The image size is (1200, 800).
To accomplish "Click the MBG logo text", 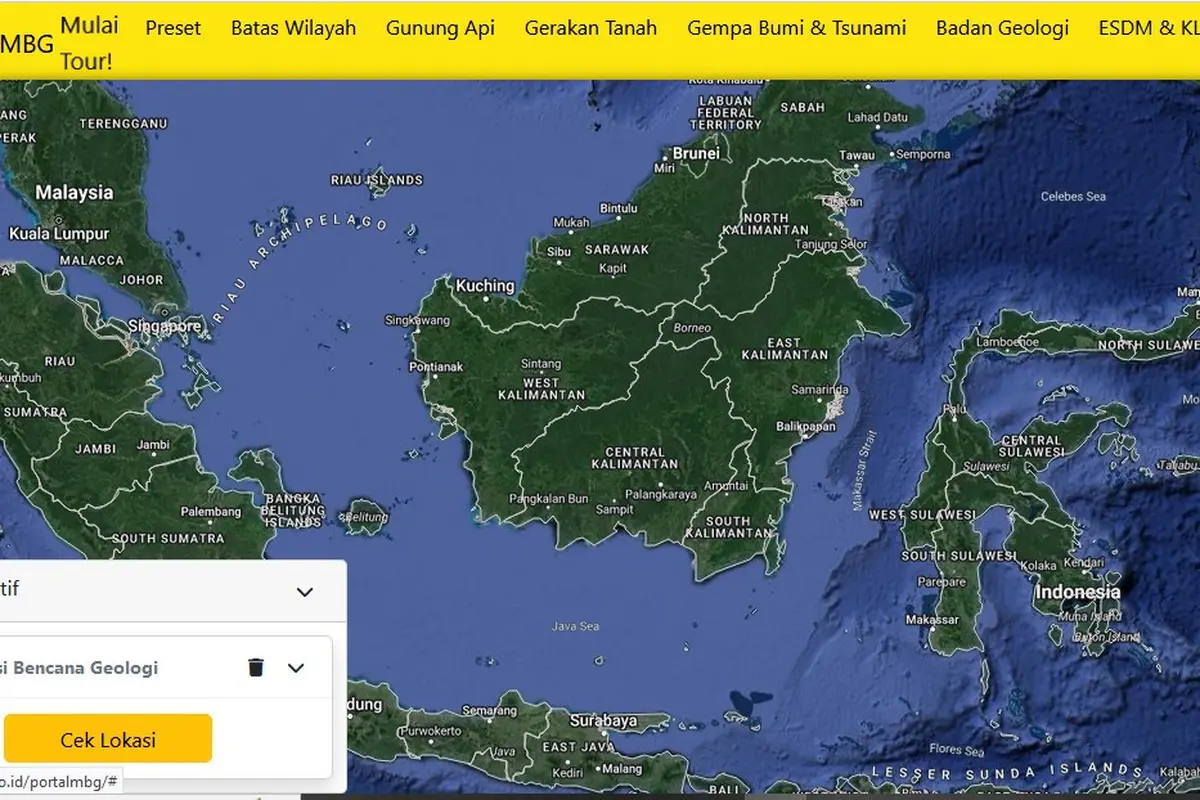I will coord(27,43).
